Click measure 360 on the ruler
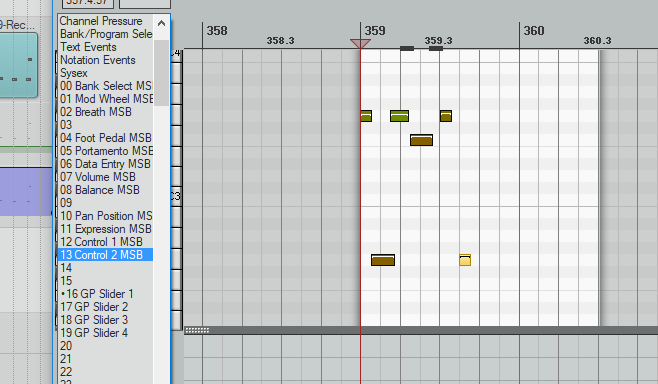The width and height of the screenshot is (658, 384). (534, 31)
